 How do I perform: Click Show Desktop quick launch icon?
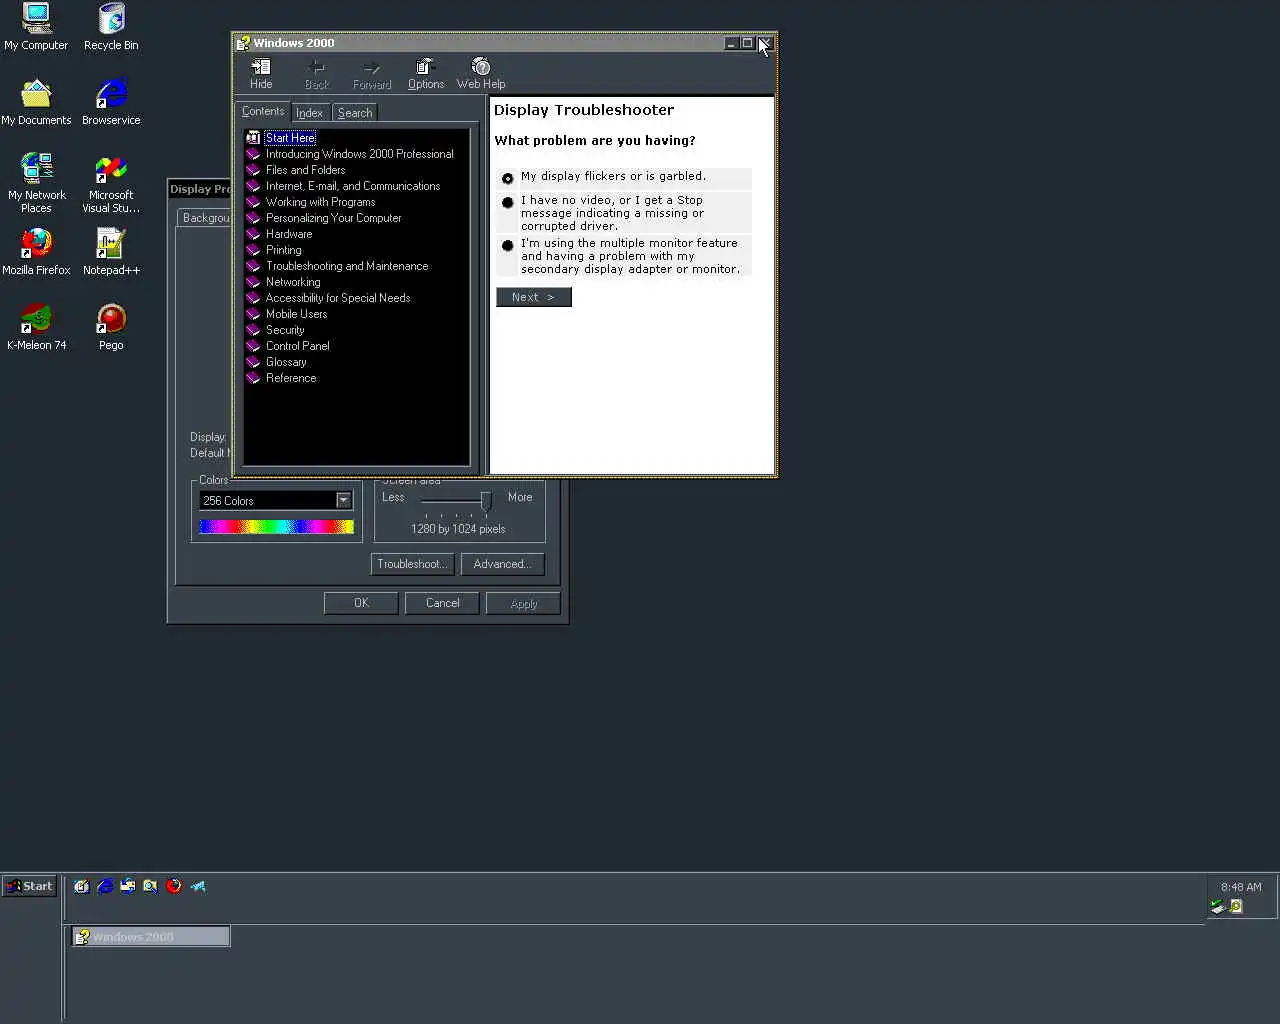tap(82, 886)
